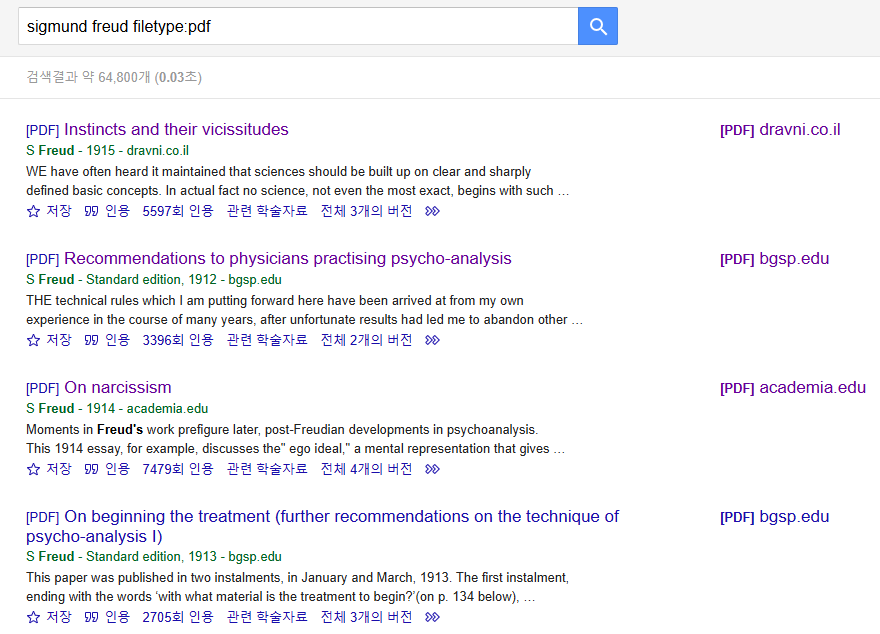Open the Instincts and their vicissitudes title
This screenshot has width=880, height=634.
point(176,130)
